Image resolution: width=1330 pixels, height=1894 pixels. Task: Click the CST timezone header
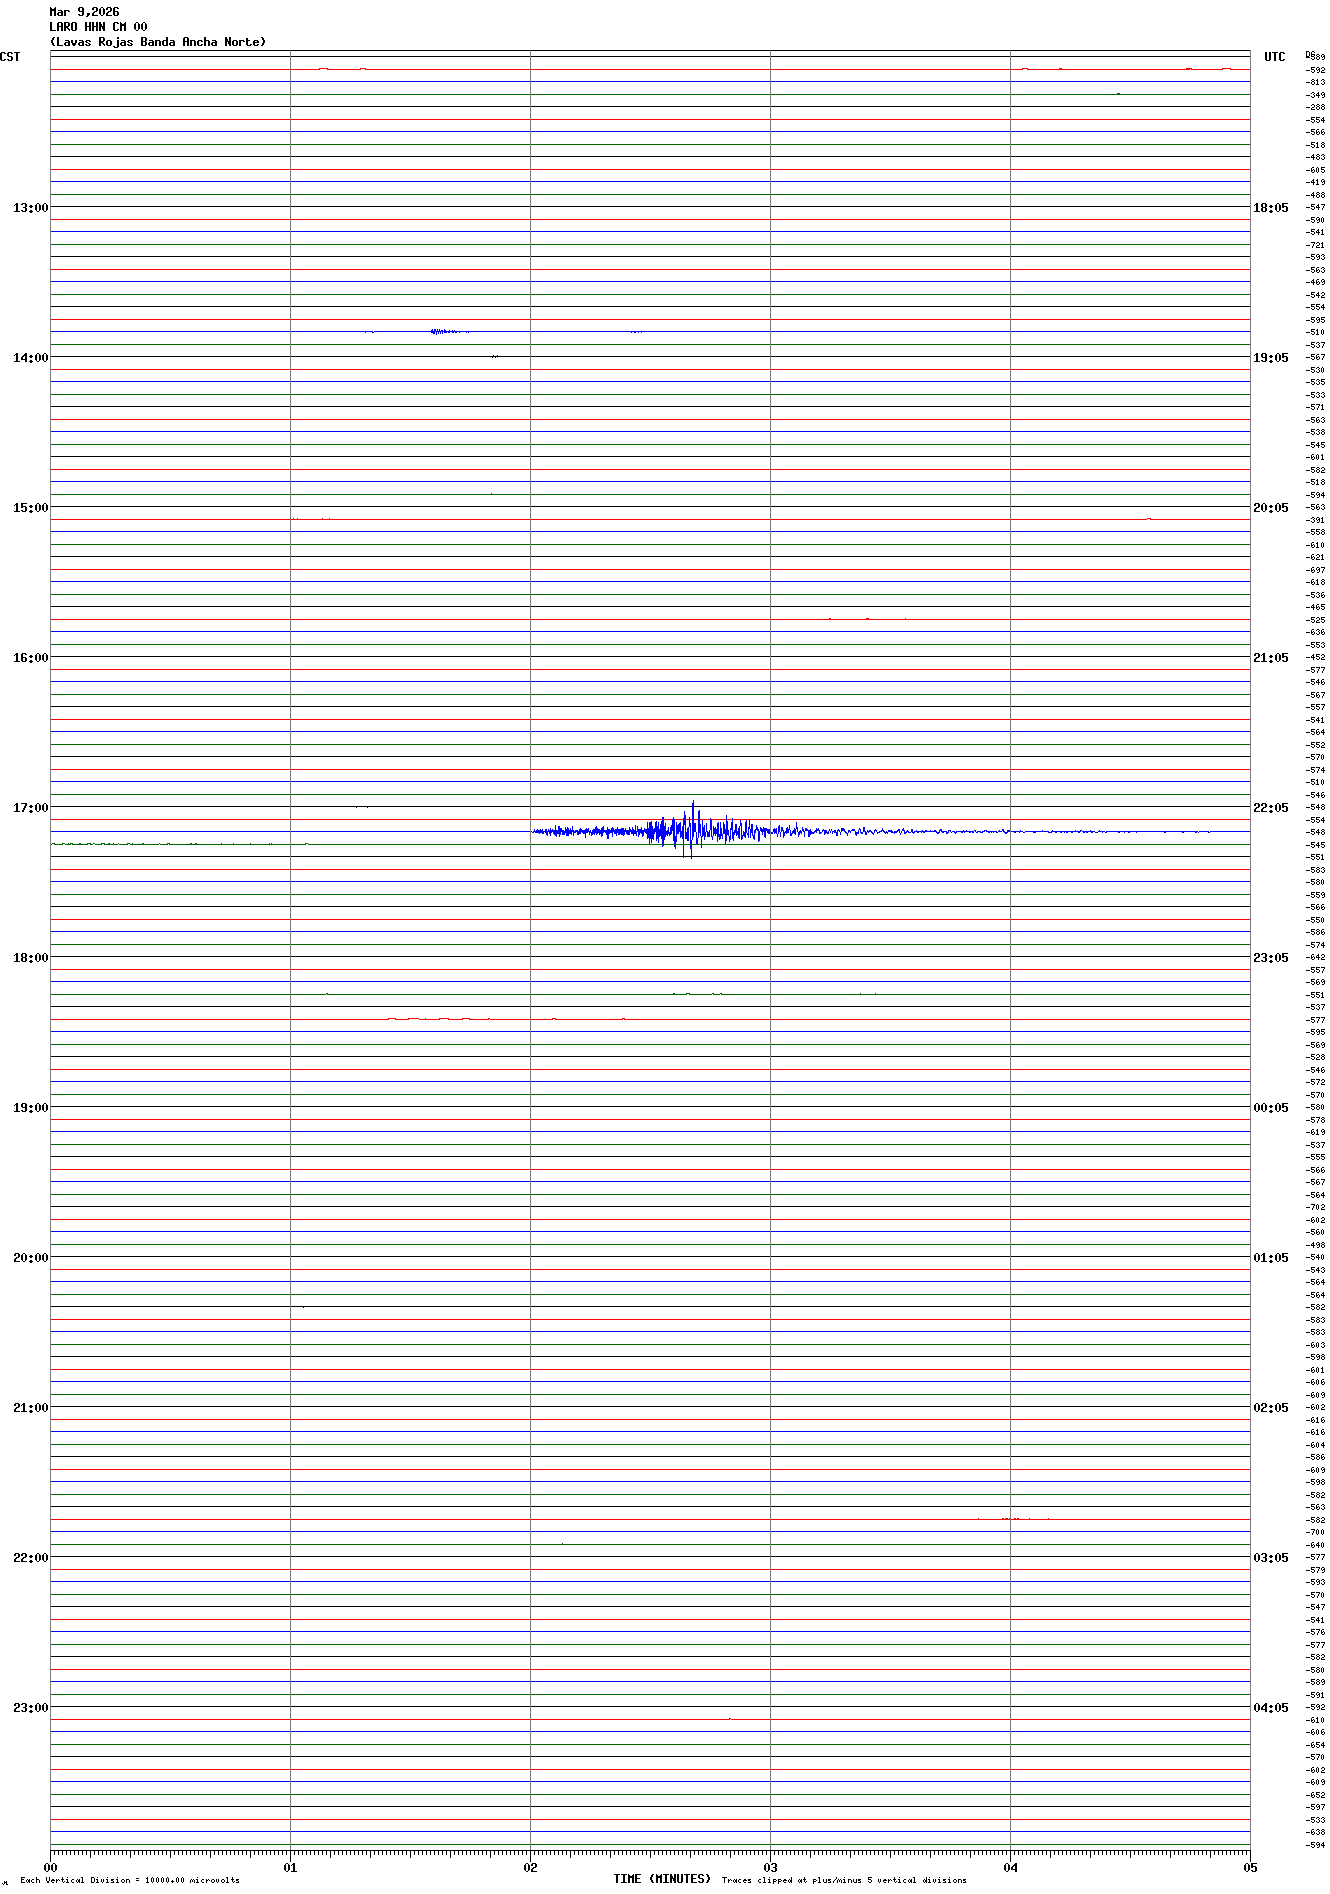(x=10, y=57)
